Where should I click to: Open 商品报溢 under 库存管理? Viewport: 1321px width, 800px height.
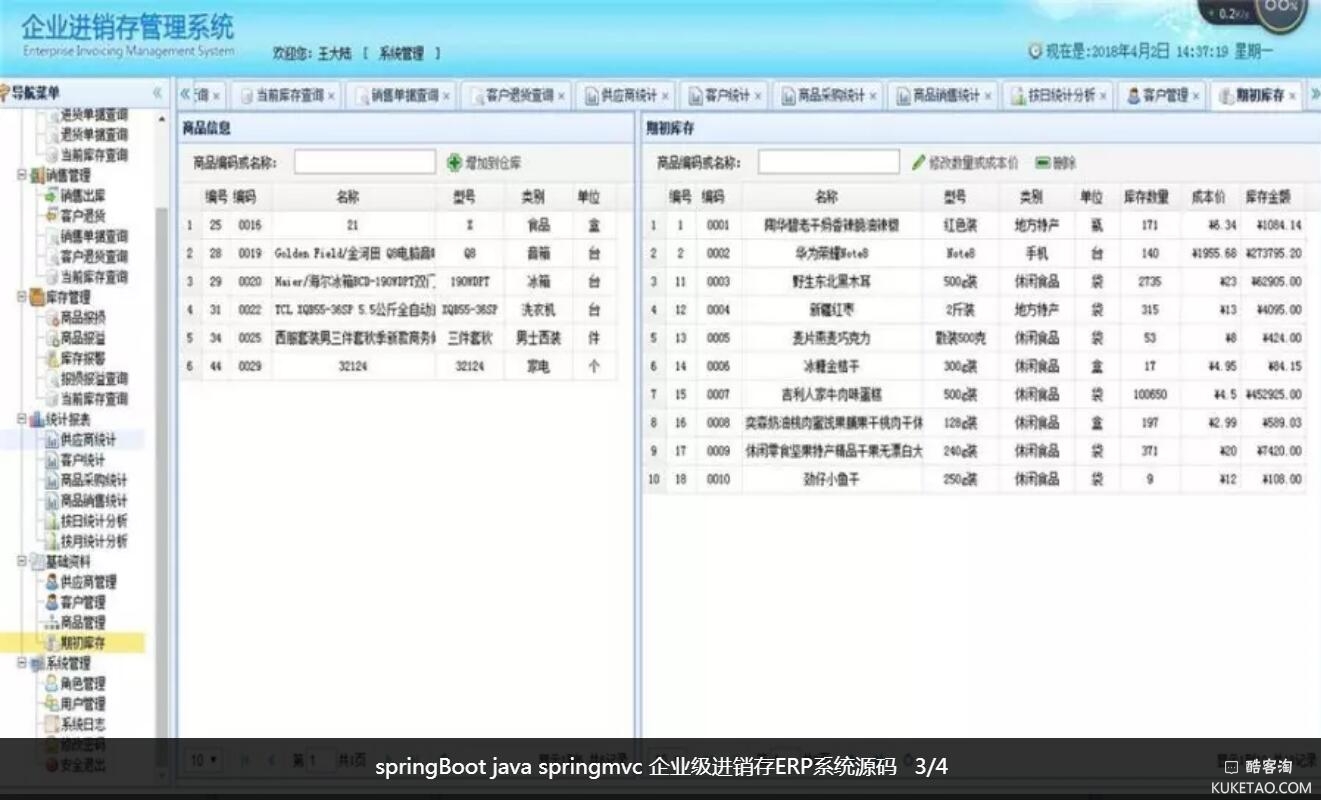[x=81, y=338]
